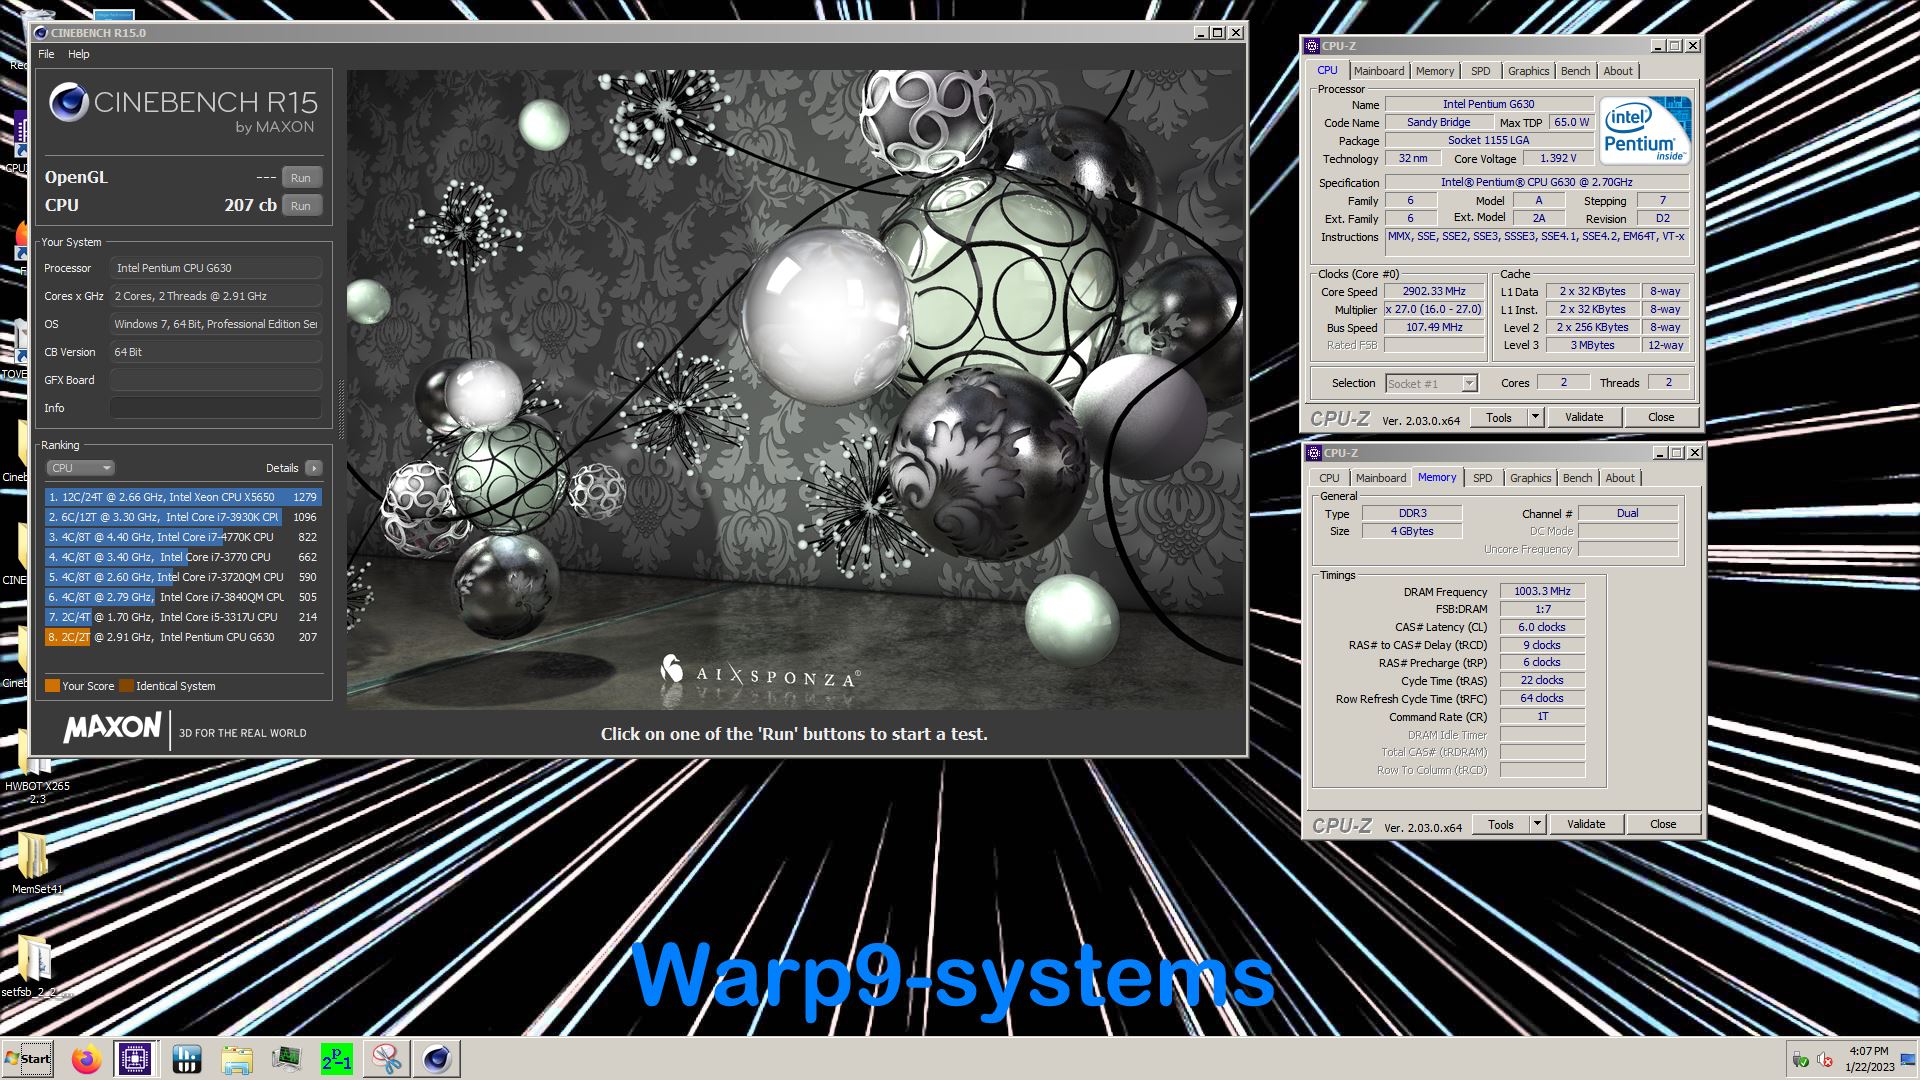The width and height of the screenshot is (1920, 1080).
Task: Click Tools button in Memory CPU-Z
Action: (x=1501, y=825)
